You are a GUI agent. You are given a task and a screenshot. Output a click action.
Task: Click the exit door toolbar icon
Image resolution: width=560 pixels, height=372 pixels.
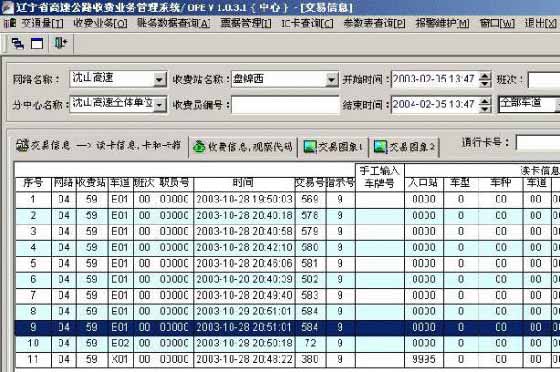[x=60, y=43]
